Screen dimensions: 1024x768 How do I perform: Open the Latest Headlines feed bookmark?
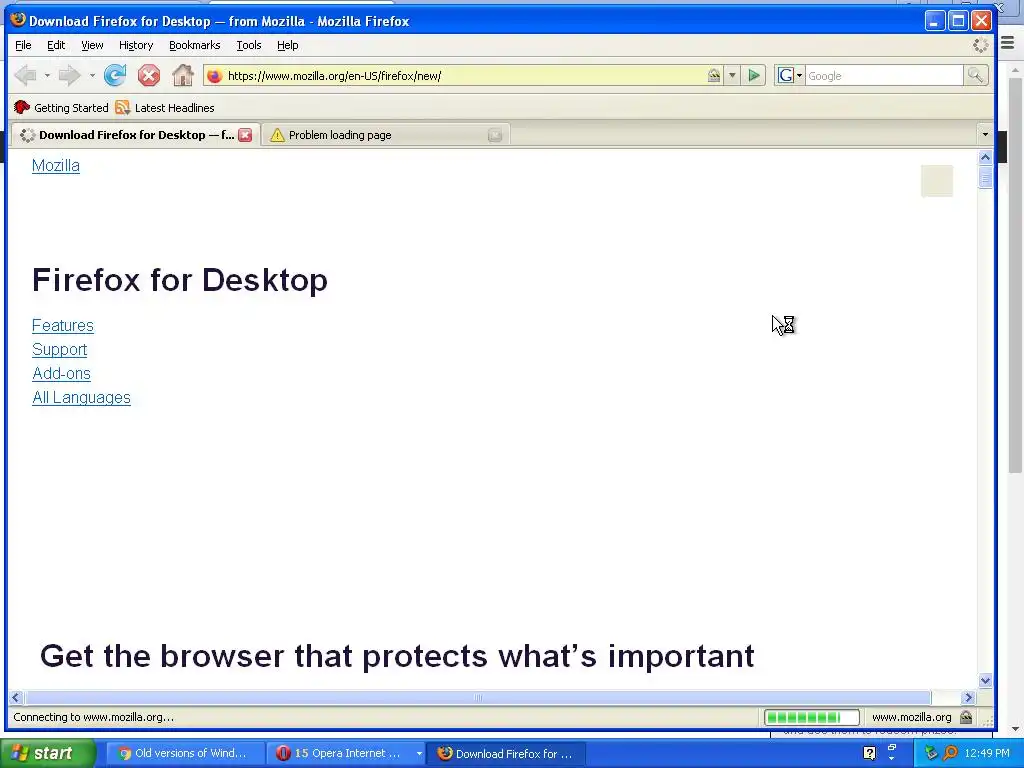tap(165, 108)
